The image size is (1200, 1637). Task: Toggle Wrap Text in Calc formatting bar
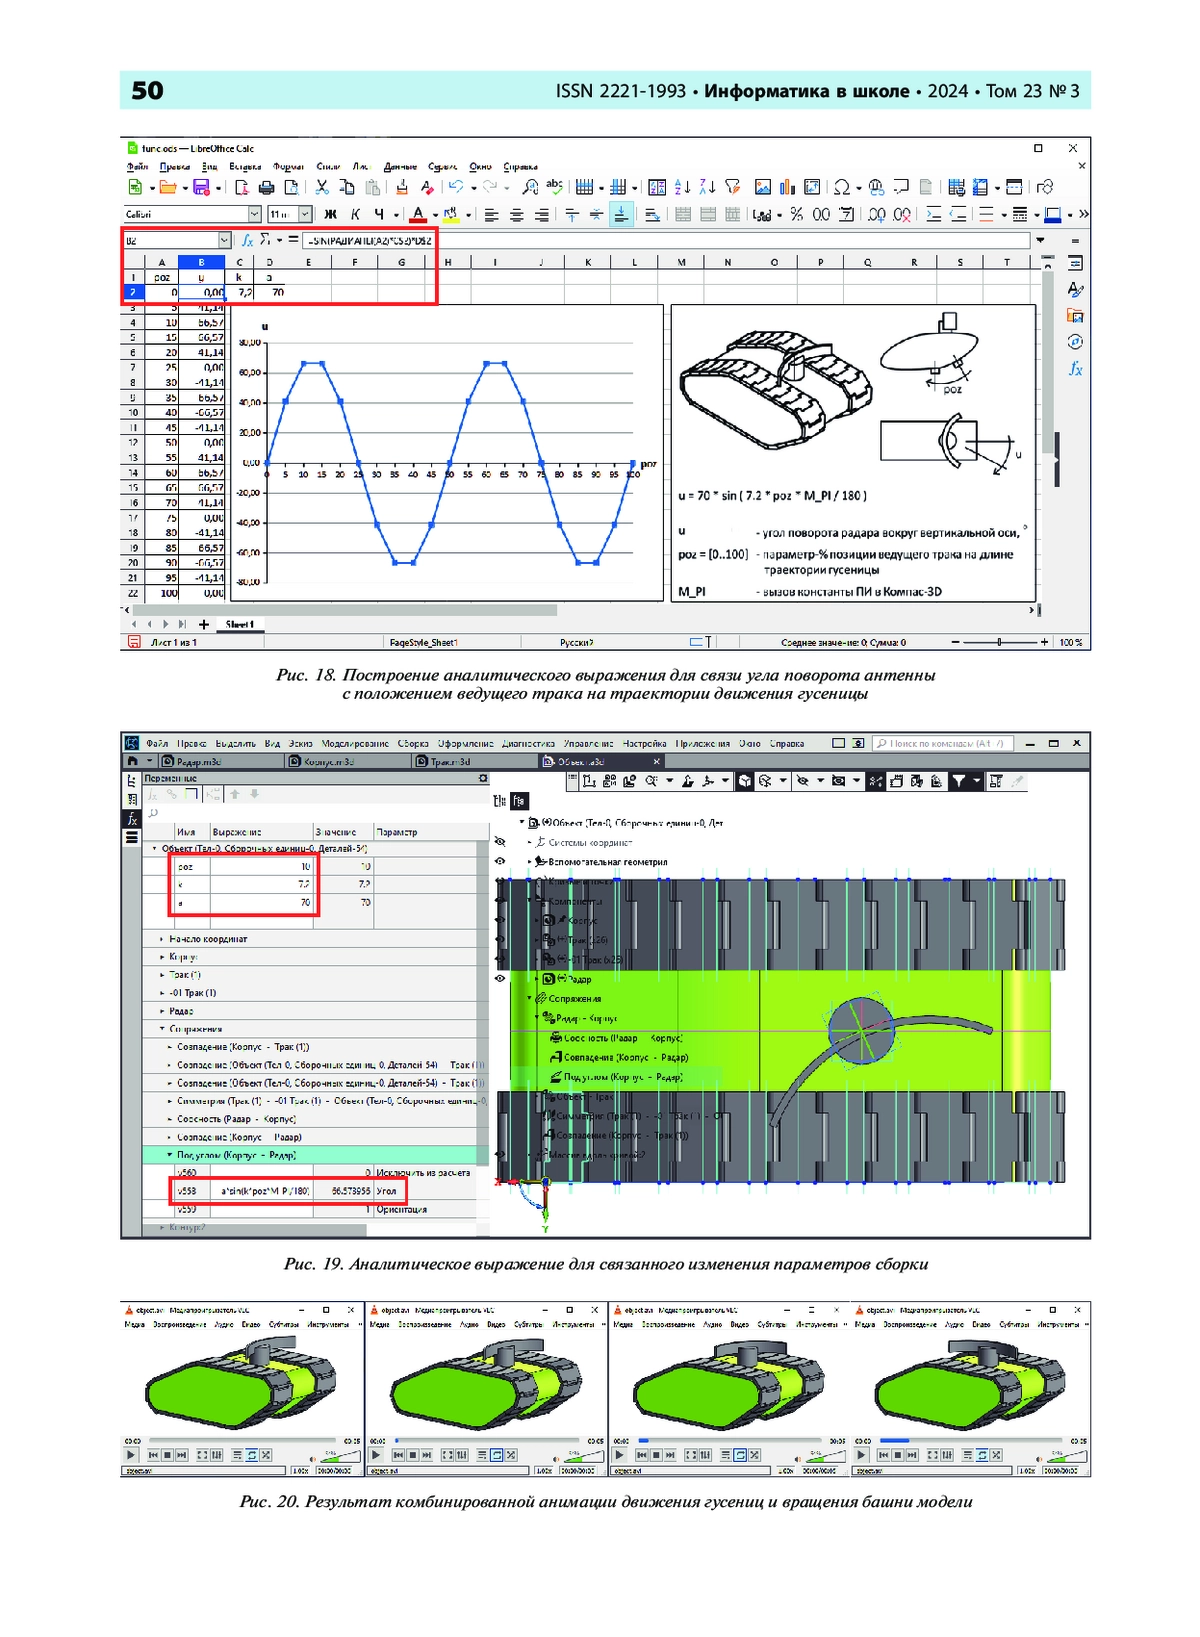pos(652,214)
